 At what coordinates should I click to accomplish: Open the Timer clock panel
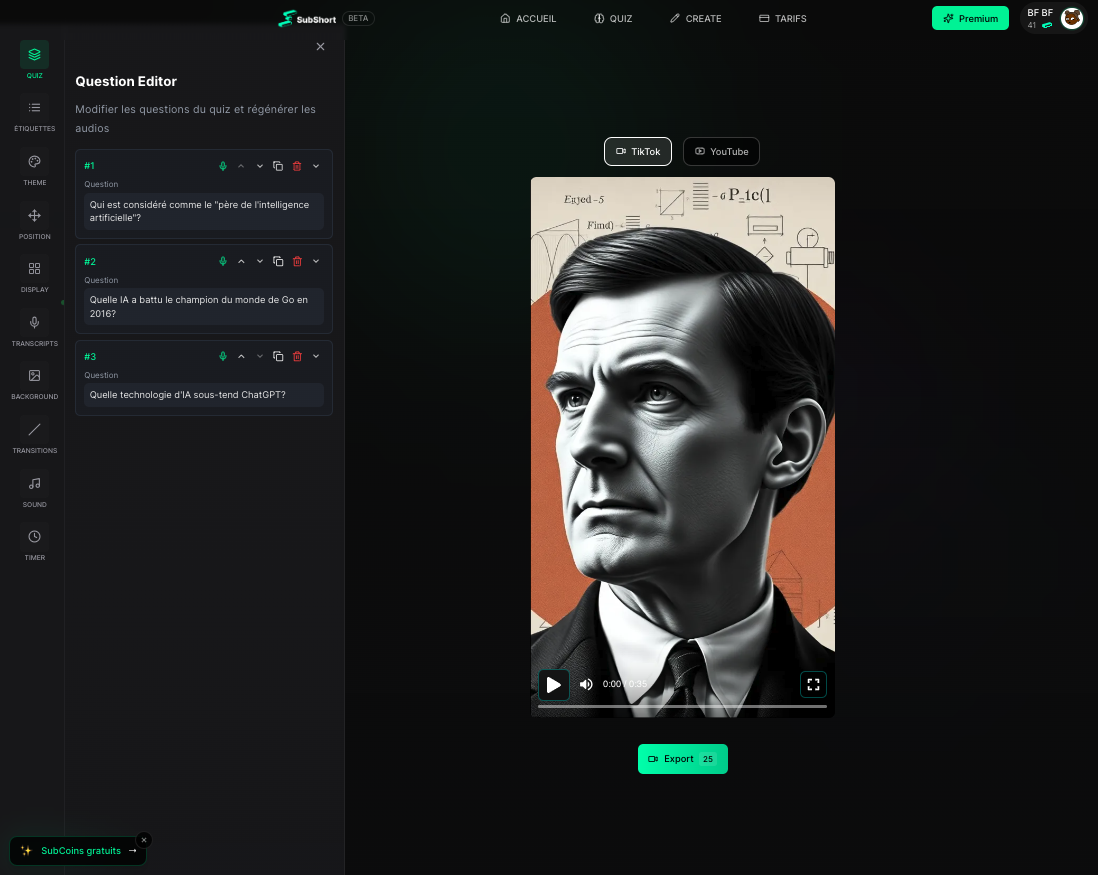(34, 543)
